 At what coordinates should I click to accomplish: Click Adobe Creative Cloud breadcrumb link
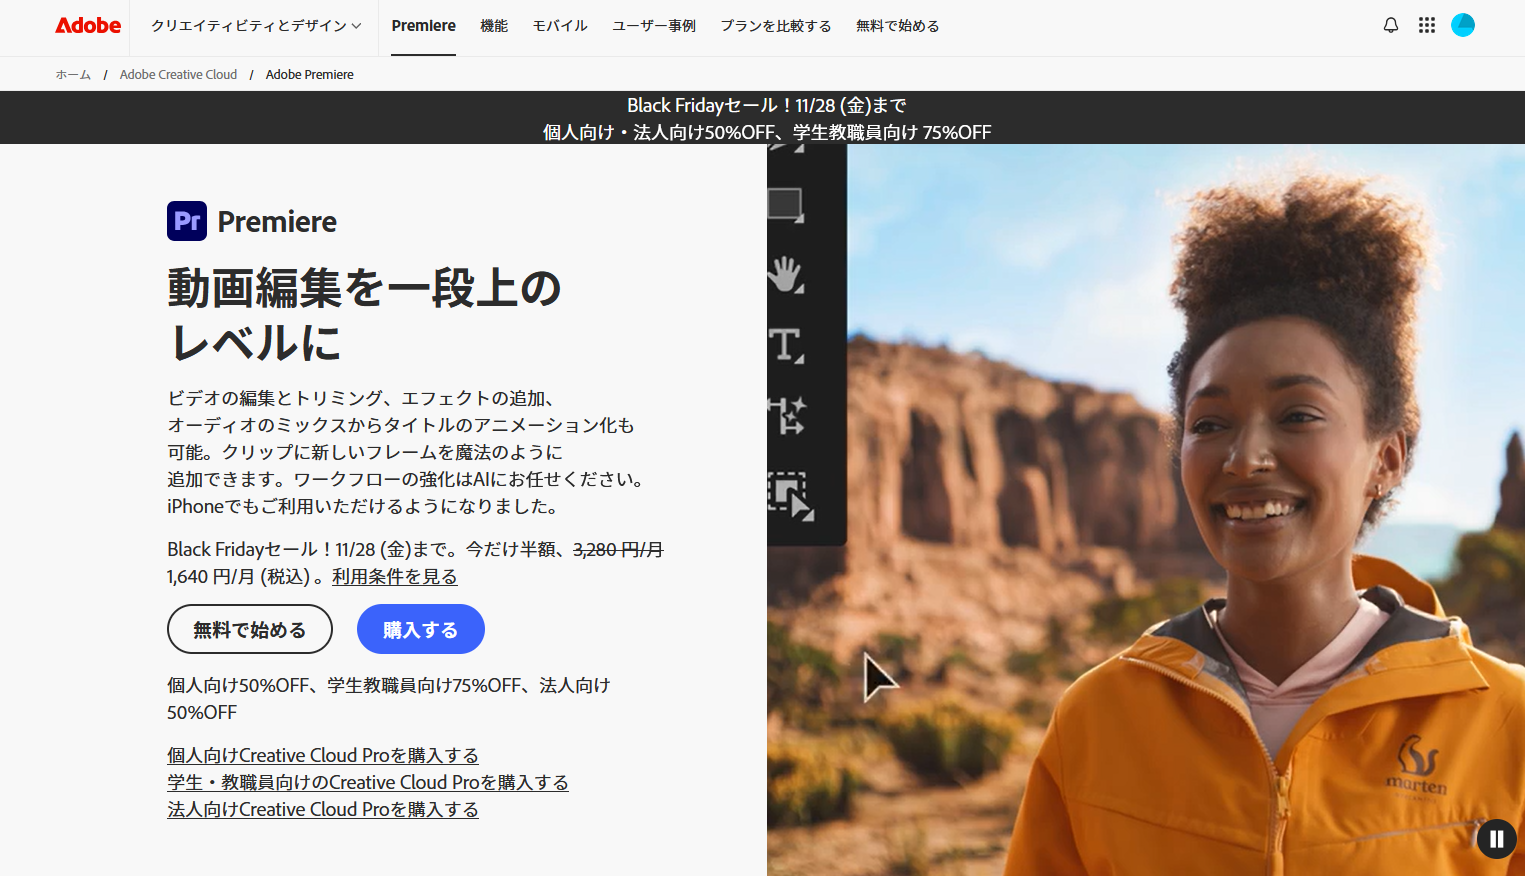(178, 75)
